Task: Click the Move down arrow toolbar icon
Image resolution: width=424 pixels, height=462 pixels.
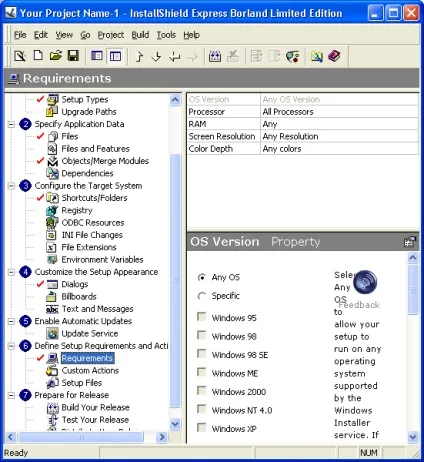Action: (x=156, y=56)
